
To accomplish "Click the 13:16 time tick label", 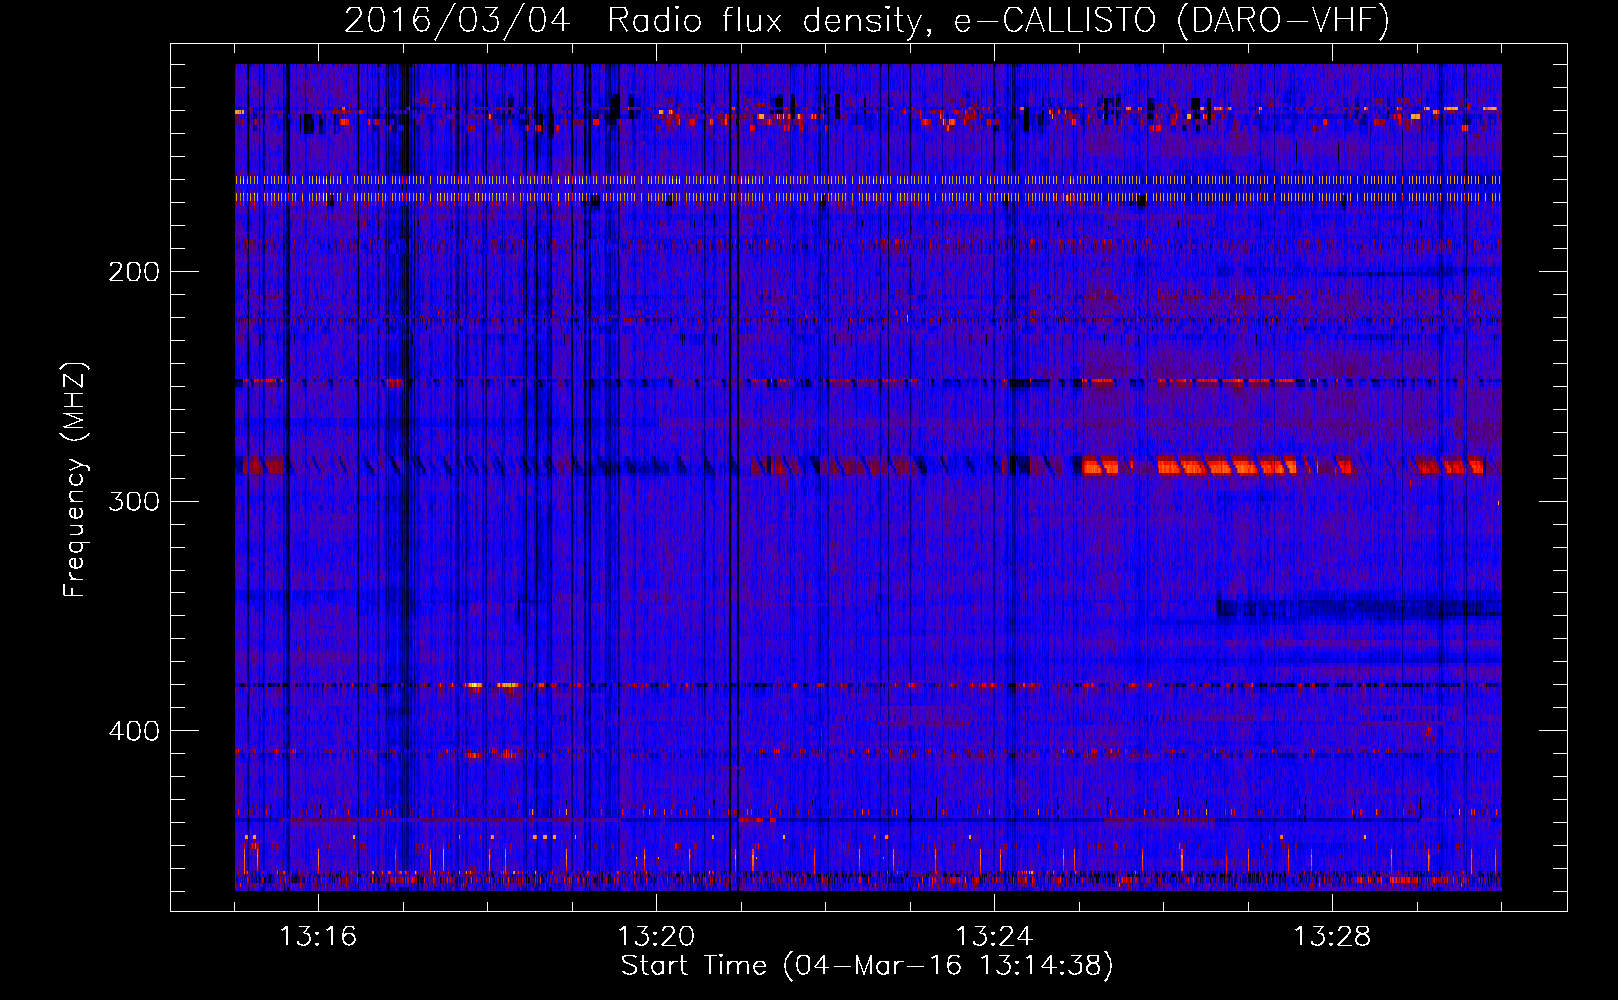I will [318, 937].
